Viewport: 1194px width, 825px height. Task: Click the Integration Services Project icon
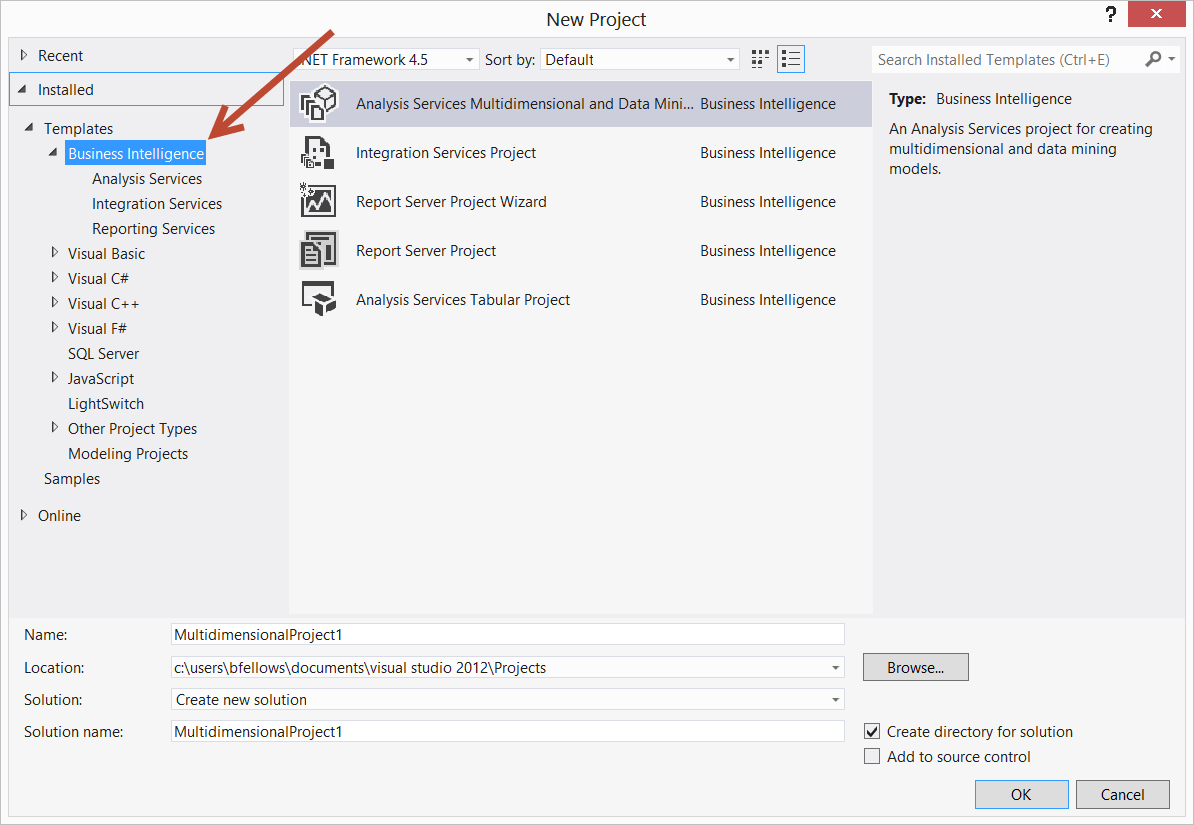pyautogui.click(x=318, y=152)
